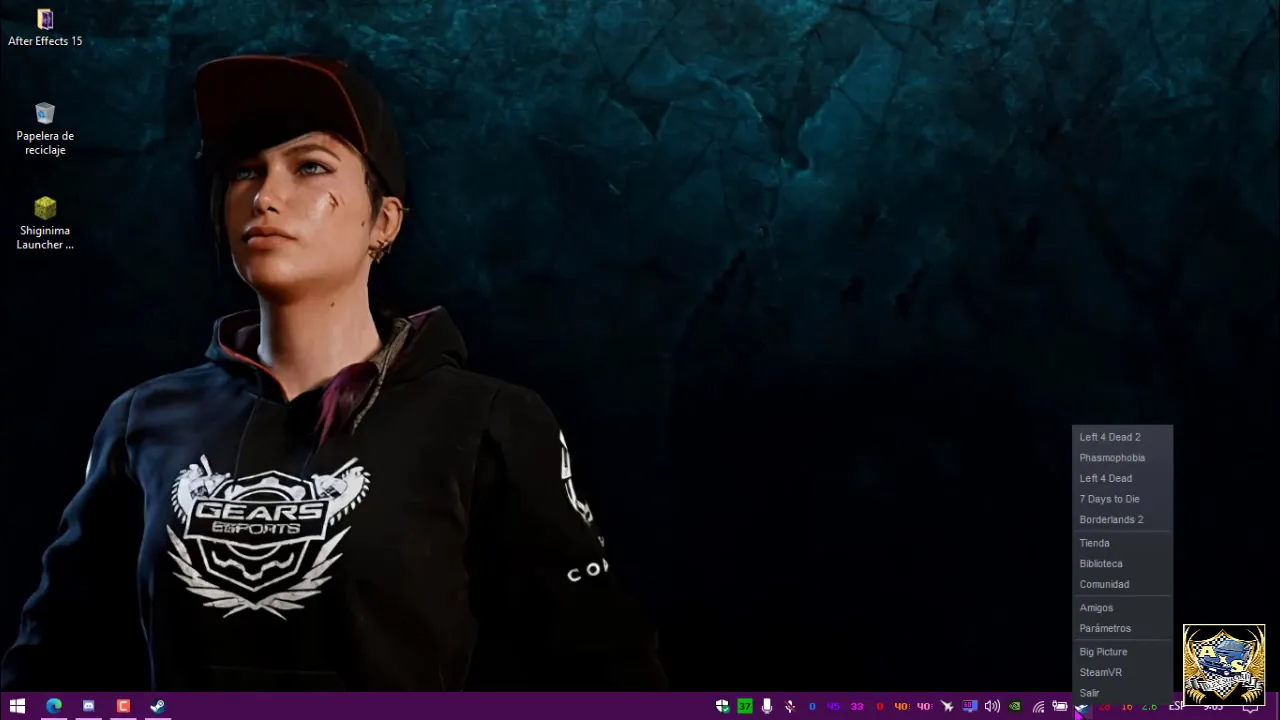
Task: Open Tienda in Steam menu
Action: point(1121,543)
